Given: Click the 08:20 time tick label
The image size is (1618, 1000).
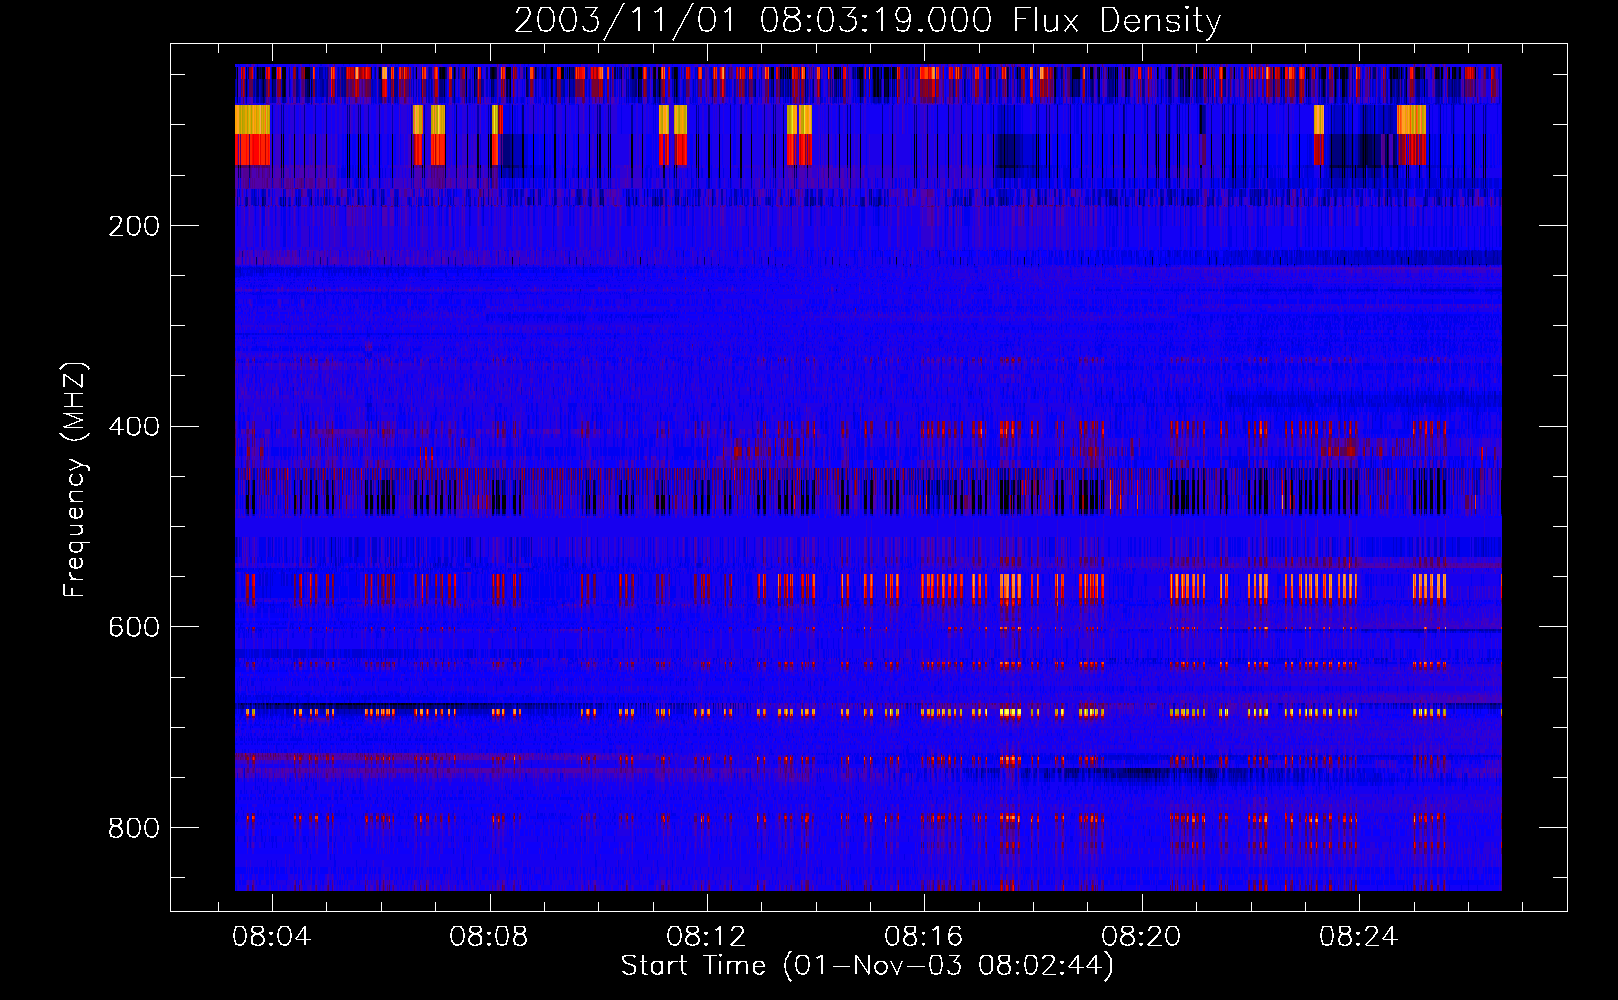Looking at the screenshot, I should [1141, 936].
